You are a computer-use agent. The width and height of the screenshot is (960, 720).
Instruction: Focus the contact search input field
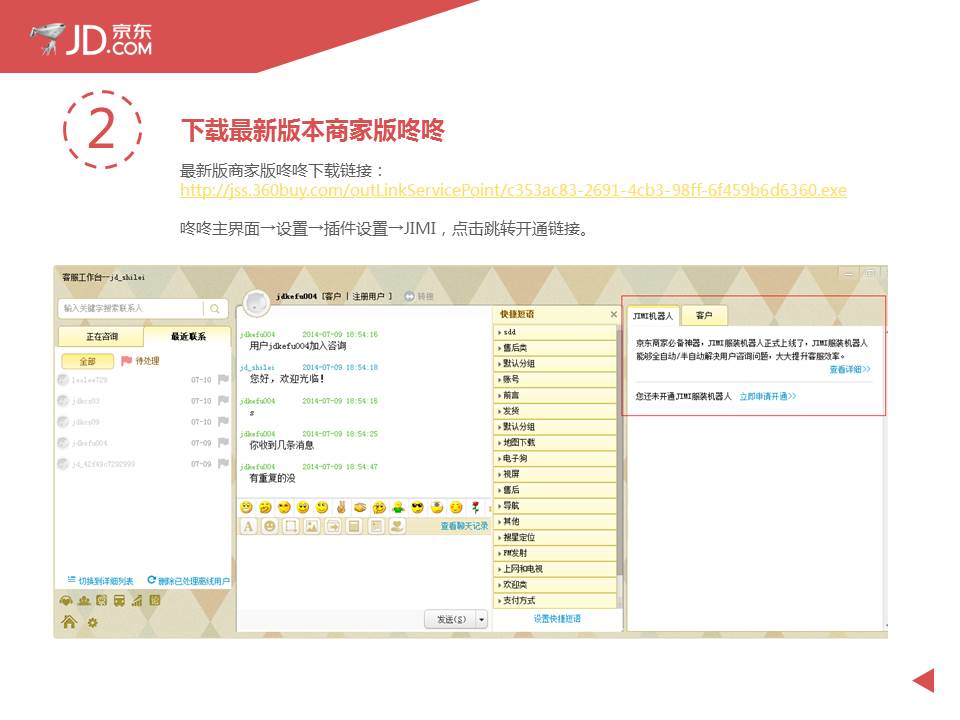click(x=132, y=309)
